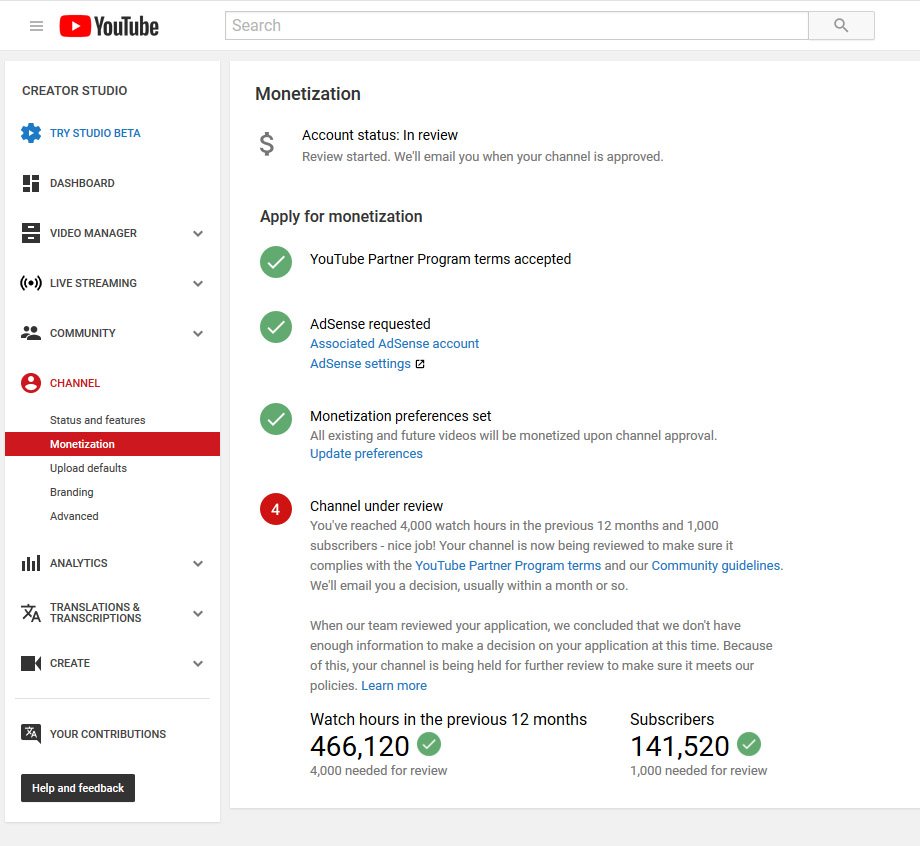The height and width of the screenshot is (846, 920).
Task: Click checkmark beside AdSense requested
Action: click(276, 327)
